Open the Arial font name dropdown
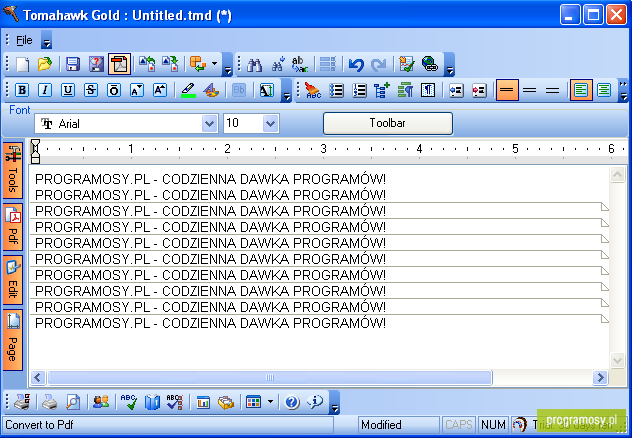The image size is (632, 438). (x=209, y=123)
